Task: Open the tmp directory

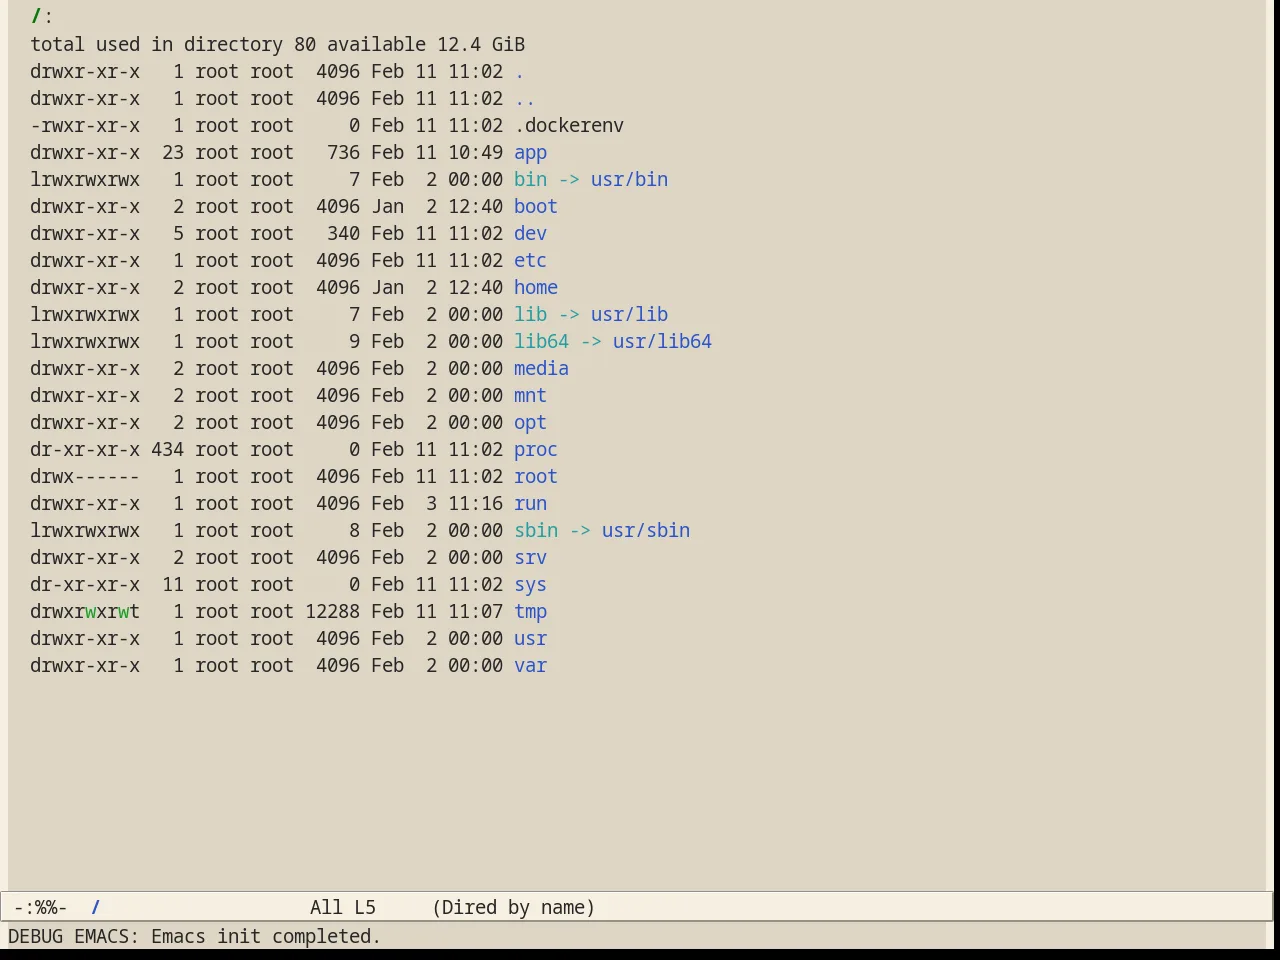Action: pos(530,612)
